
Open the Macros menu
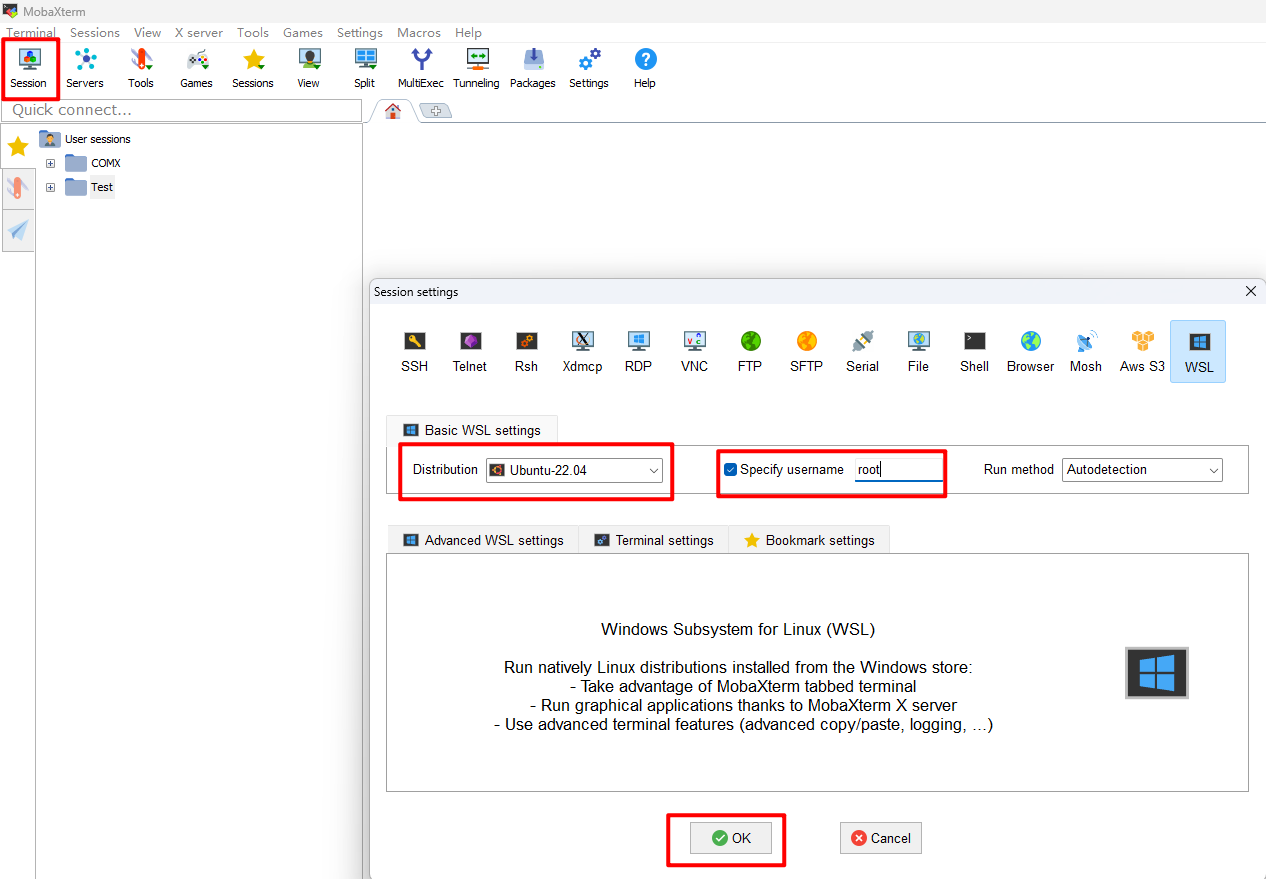[419, 33]
